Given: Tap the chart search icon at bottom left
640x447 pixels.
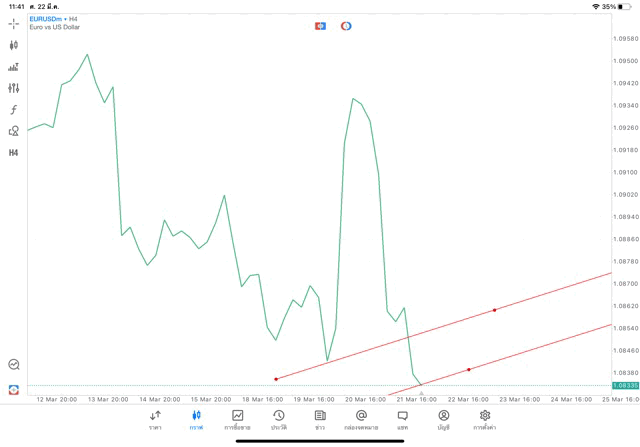Looking at the screenshot, I should pyautogui.click(x=14, y=365).
